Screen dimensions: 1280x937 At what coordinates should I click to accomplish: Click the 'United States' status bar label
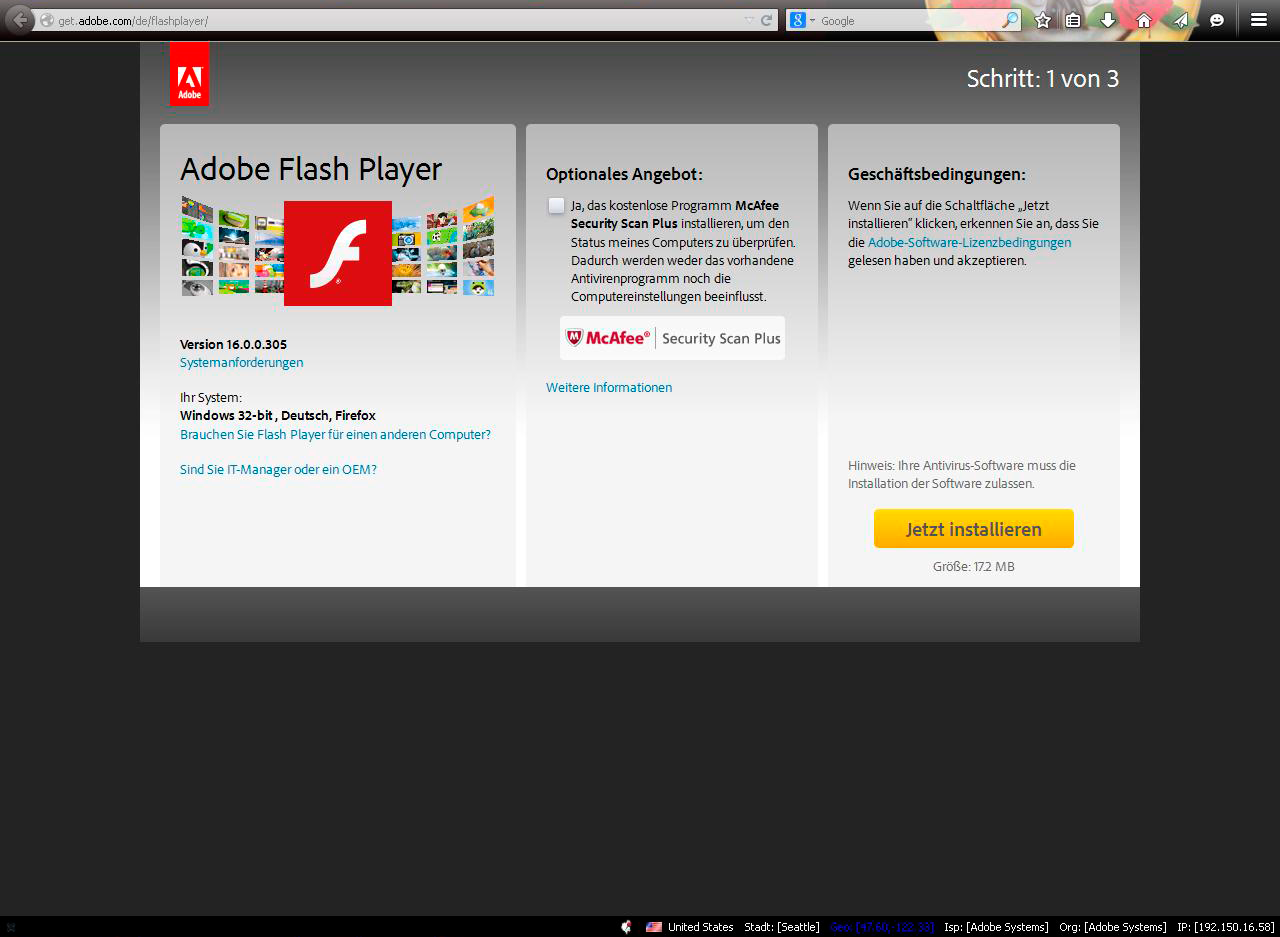pos(700,927)
